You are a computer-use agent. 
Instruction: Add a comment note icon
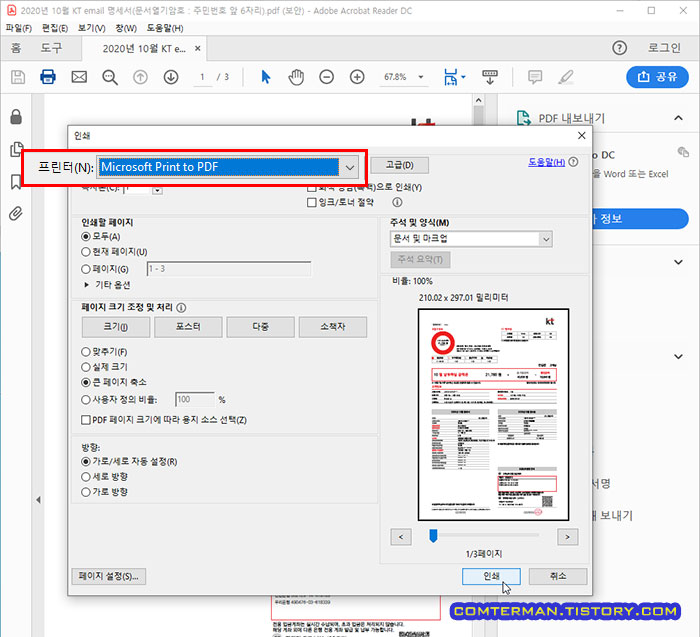point(535,77)
